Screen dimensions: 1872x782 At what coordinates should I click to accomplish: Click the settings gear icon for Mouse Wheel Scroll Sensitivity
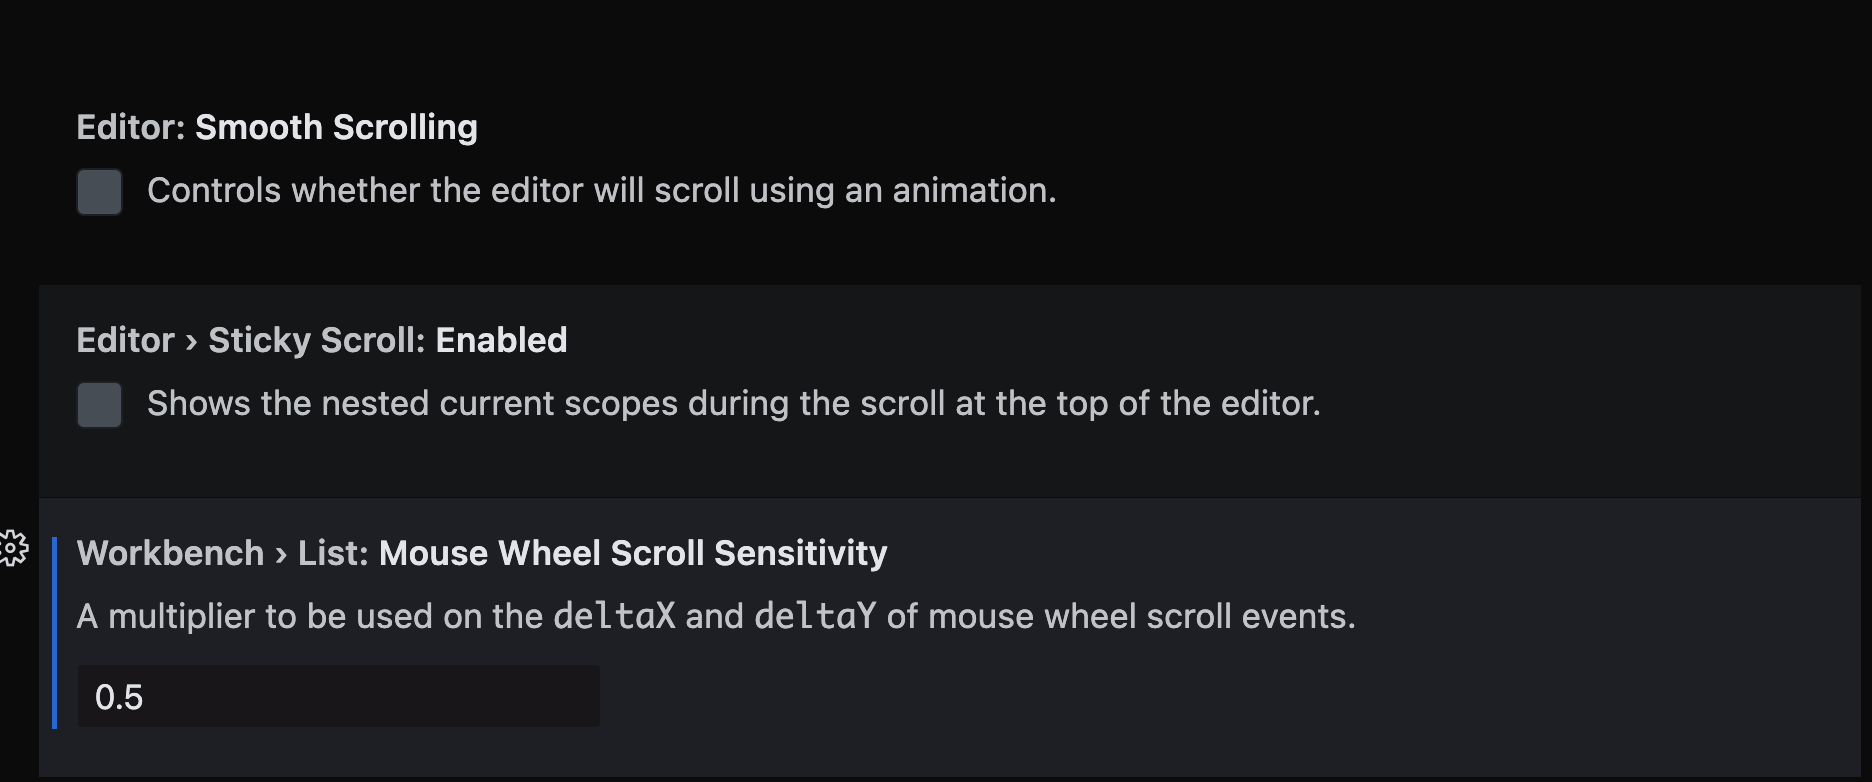coord(13,549)
